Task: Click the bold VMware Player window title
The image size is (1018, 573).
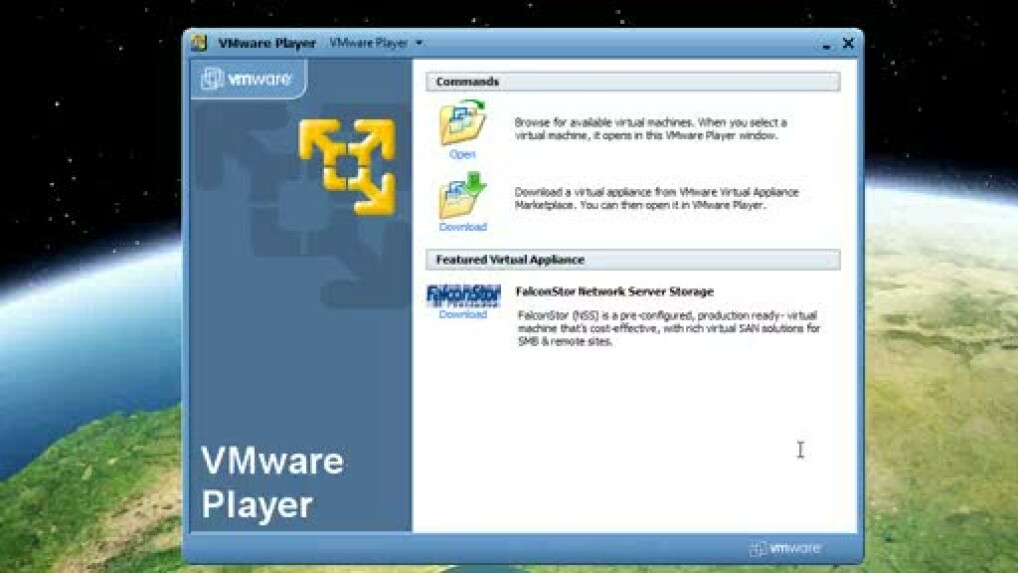Action: point(267,43)
